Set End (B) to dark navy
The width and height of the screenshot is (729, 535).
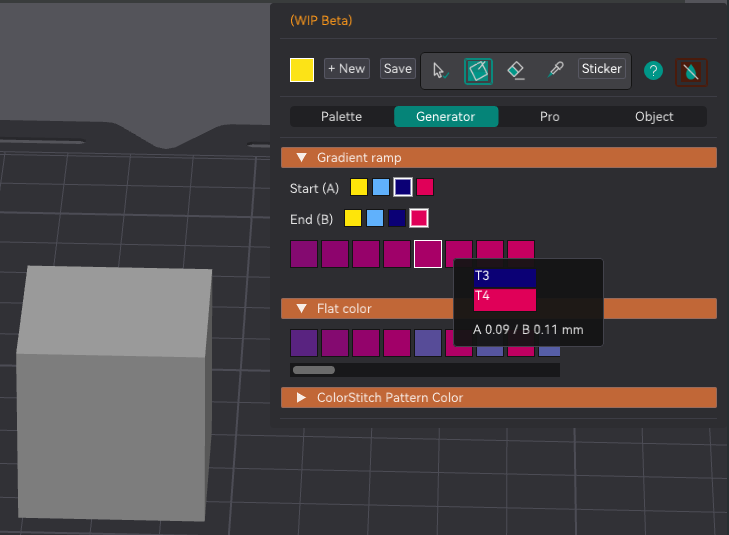tap(397, 218)
